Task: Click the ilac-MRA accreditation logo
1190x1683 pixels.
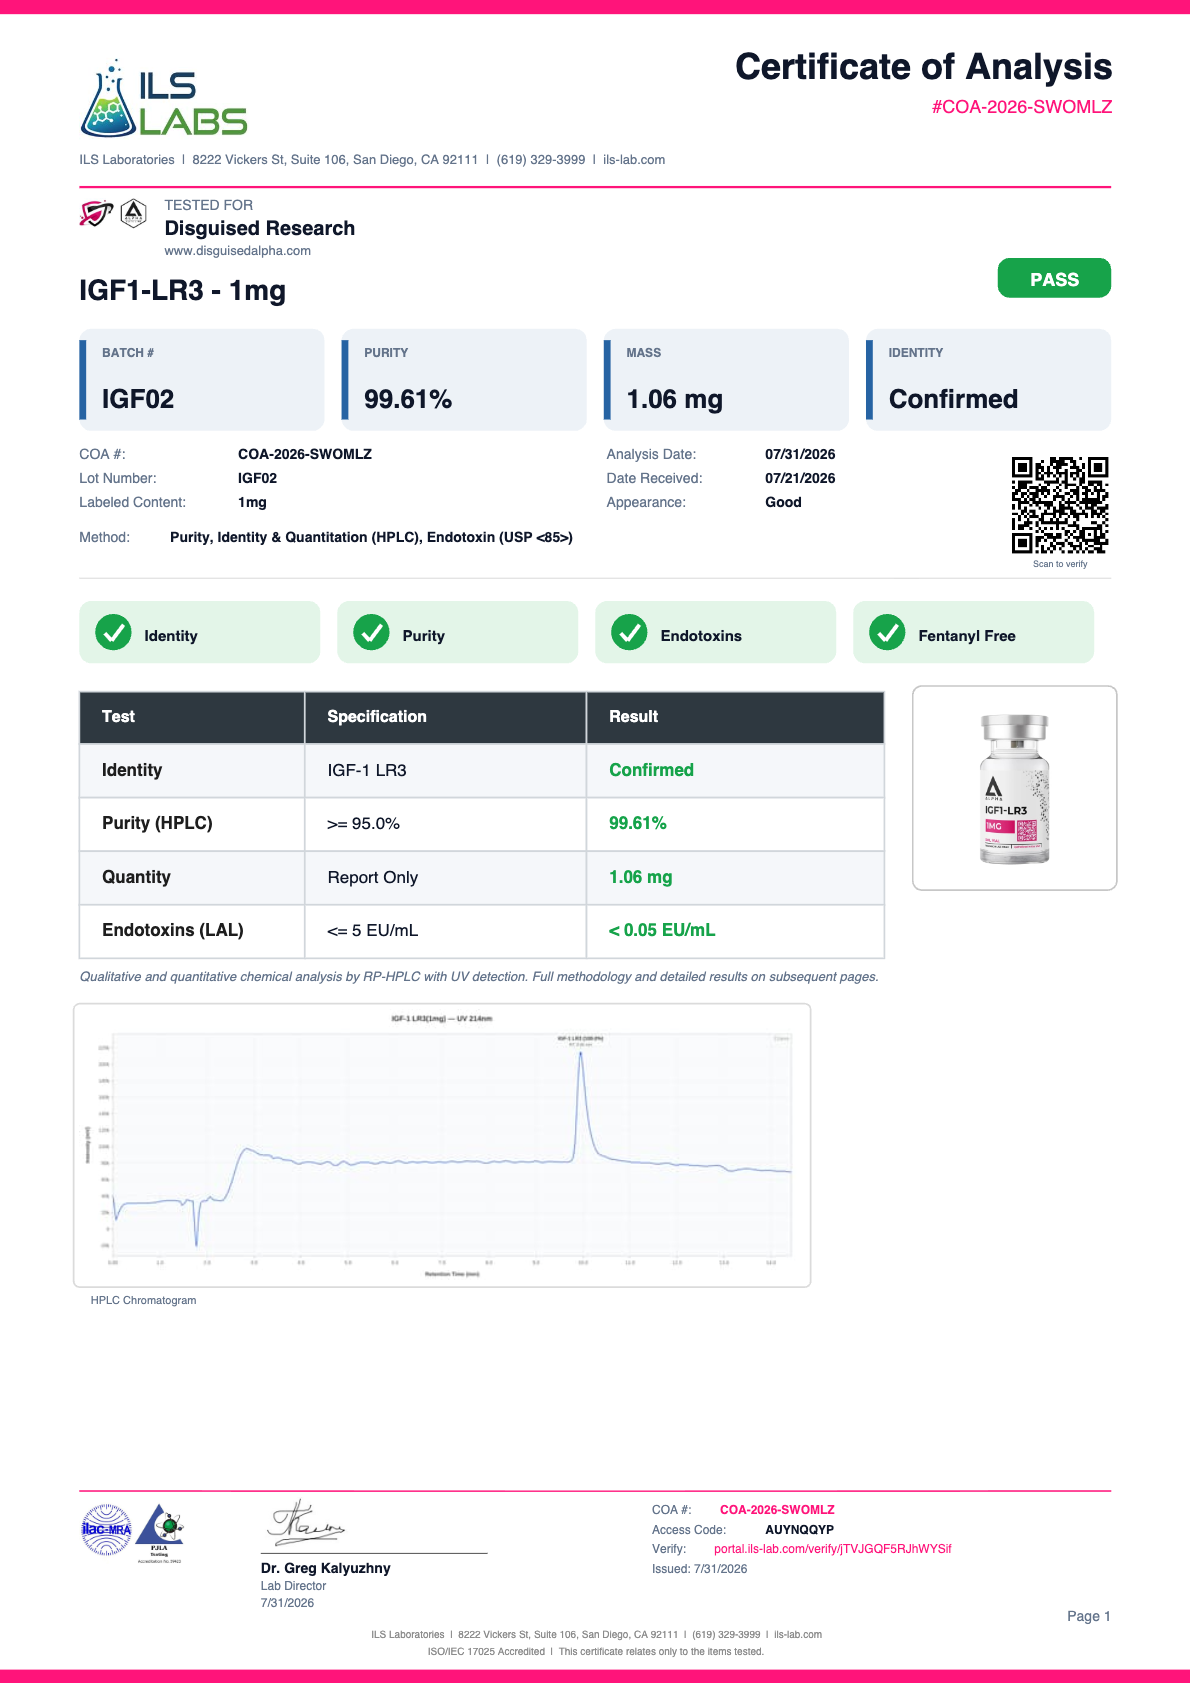Action: pos(106,1530)
